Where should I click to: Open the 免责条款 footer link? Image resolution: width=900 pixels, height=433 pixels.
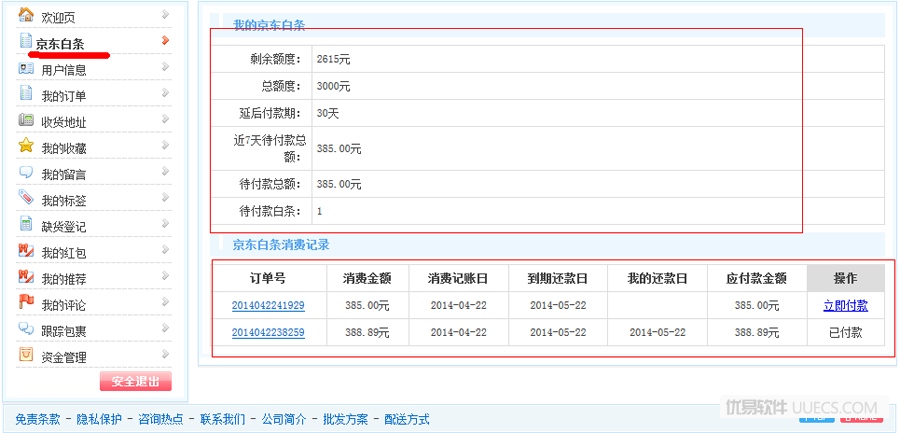[x=38, y=419]
